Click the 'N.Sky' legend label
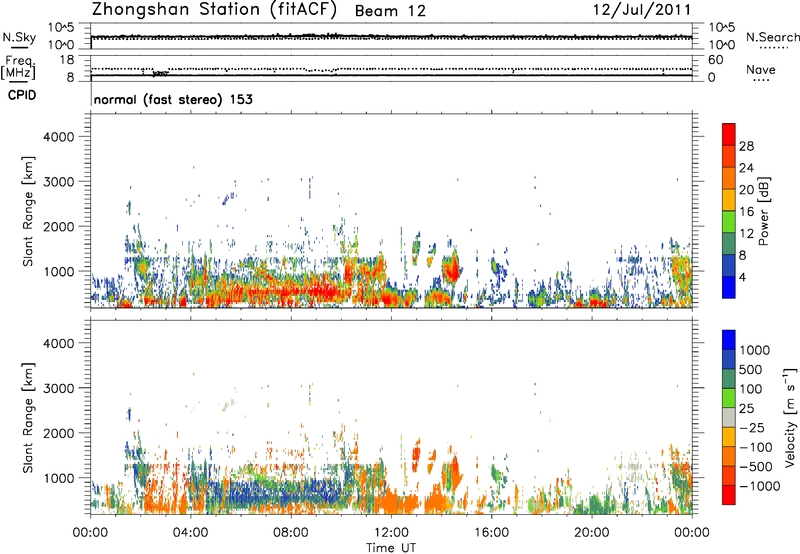 [19, 37]
